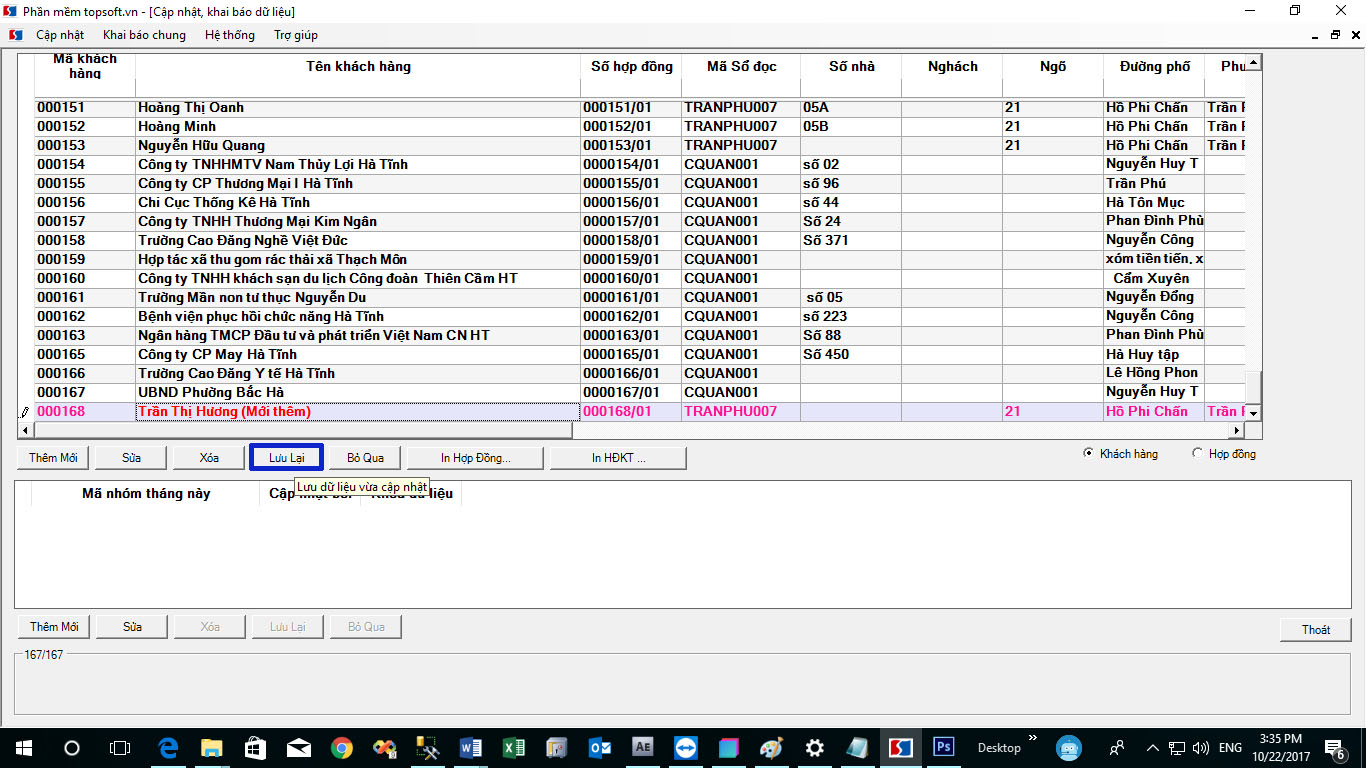Click the Đường phố column header
Image resolution: width=1366 pixels, height=768 pixels.
(1155, 67)
